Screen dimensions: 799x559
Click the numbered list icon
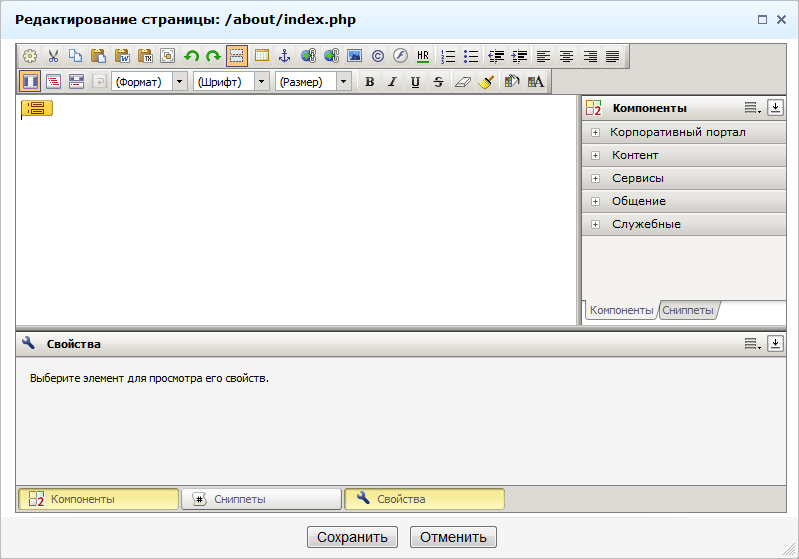coord(448,56)
